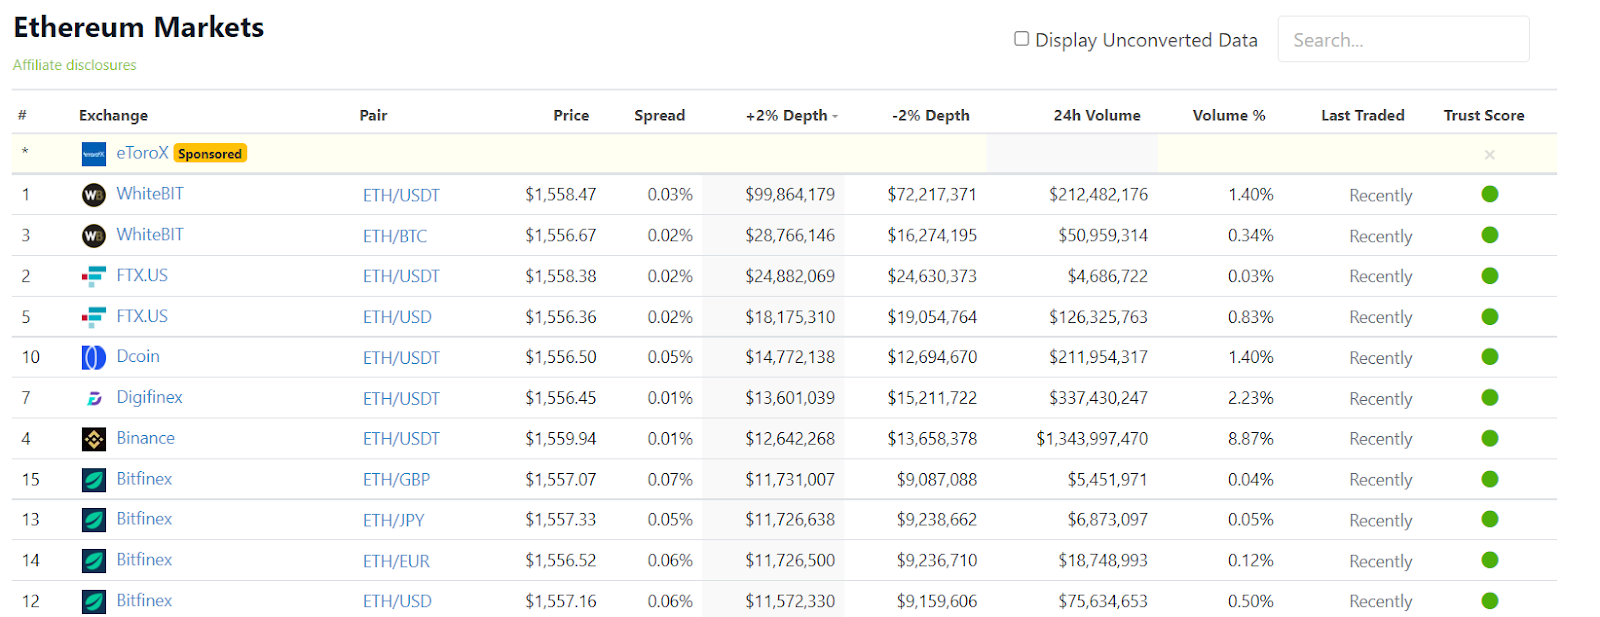This screenshot has width=1600, height=617.
Task: Click the Digifinex volume percentage 2.23%
Action: (x=1251, y=397)
